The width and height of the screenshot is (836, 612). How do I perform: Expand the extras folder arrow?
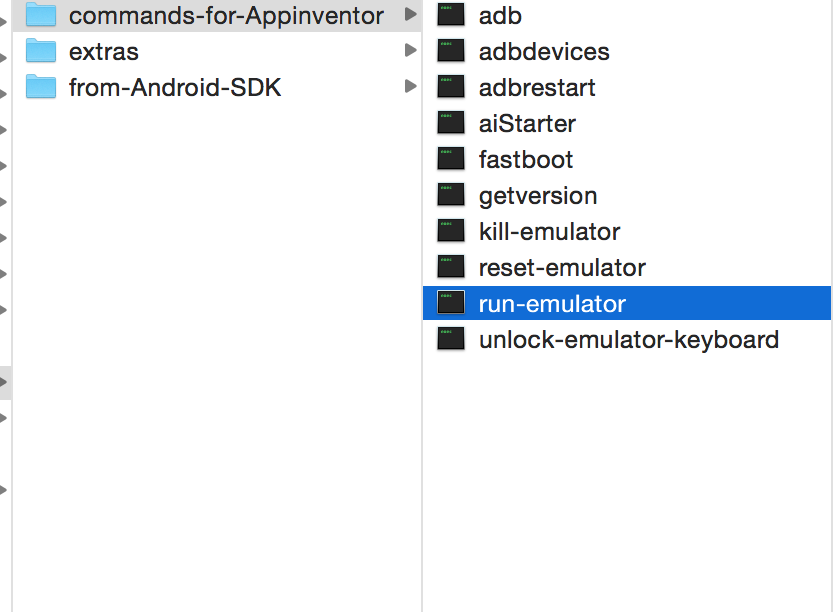(x=410, y=50)
